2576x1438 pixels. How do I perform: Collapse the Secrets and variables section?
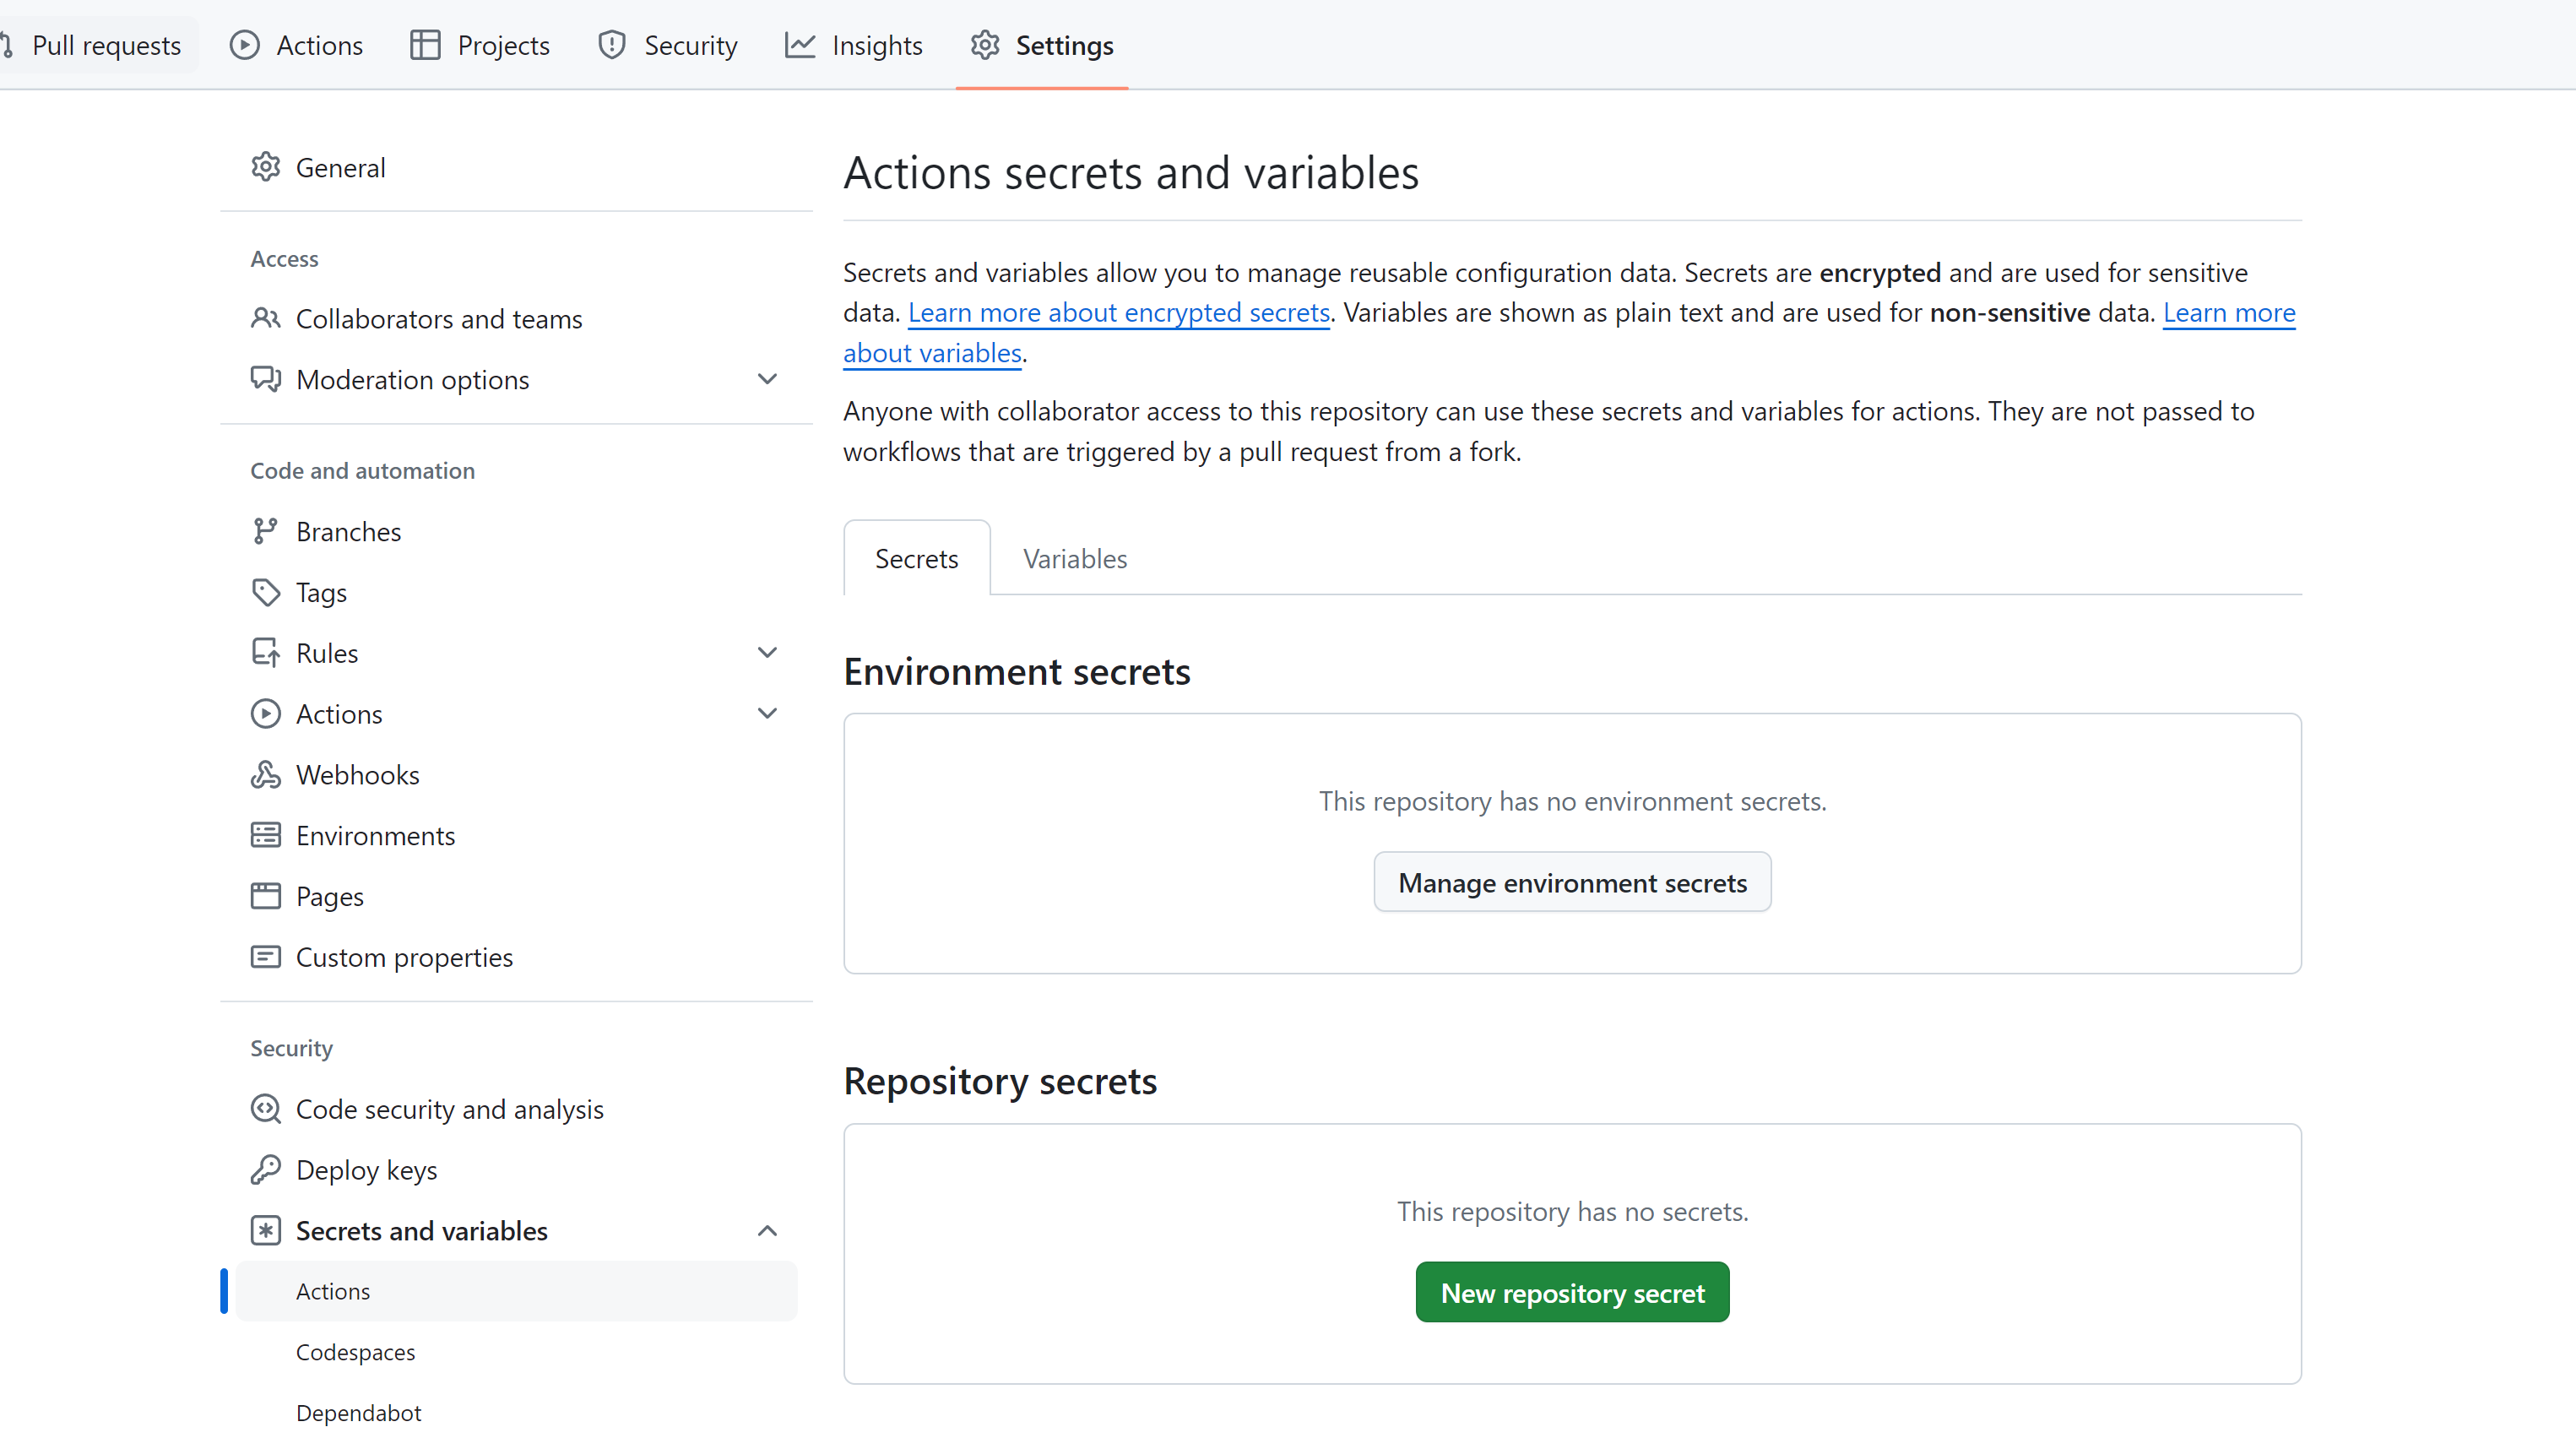click(767, 1229)
